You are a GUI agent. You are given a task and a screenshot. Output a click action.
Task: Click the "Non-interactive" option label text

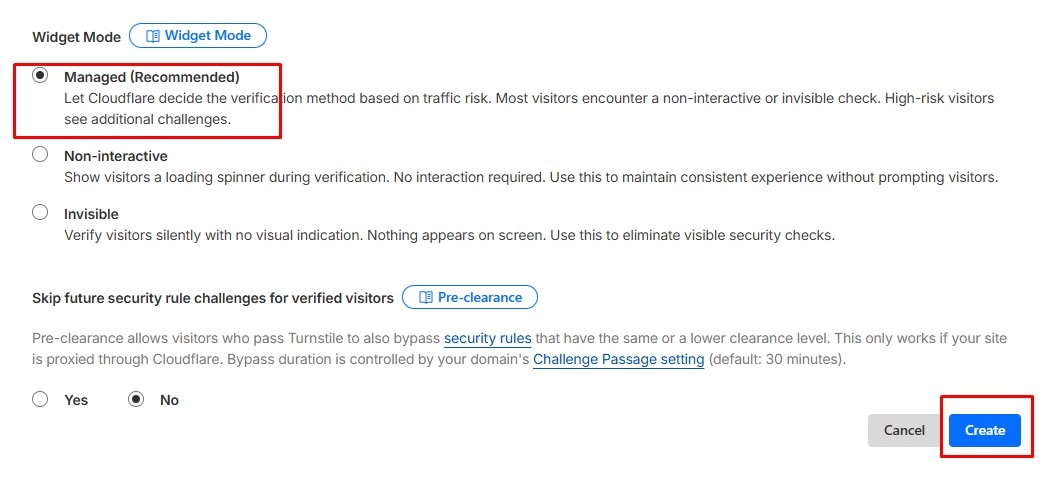coord(116,156)
